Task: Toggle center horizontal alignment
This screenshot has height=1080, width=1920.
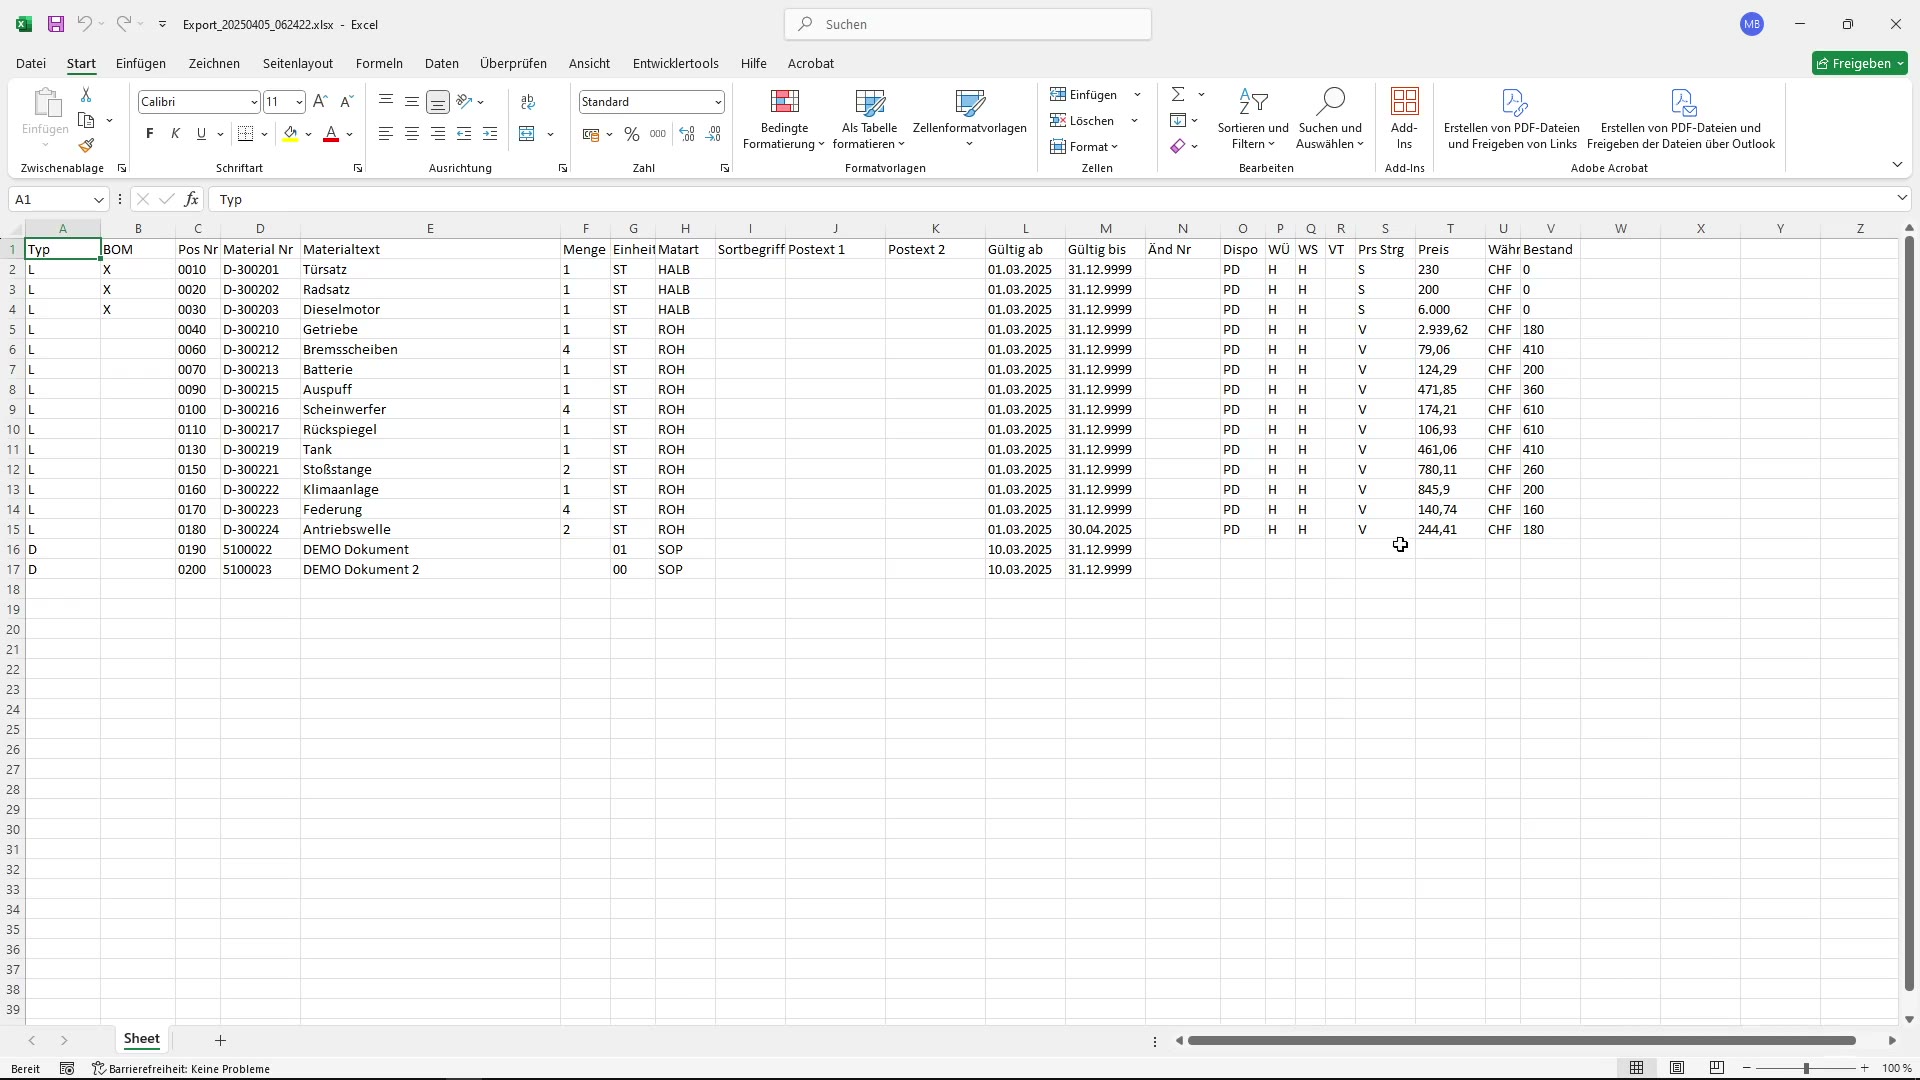Action: point(412,134)
